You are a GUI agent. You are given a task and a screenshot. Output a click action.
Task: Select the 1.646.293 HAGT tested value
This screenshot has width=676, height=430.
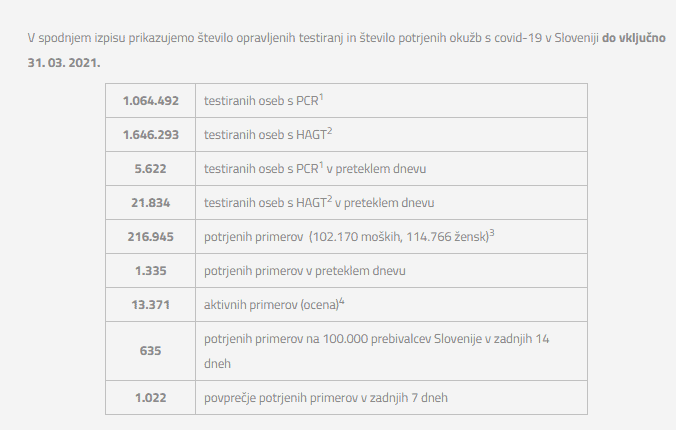(x=150, y=135)
